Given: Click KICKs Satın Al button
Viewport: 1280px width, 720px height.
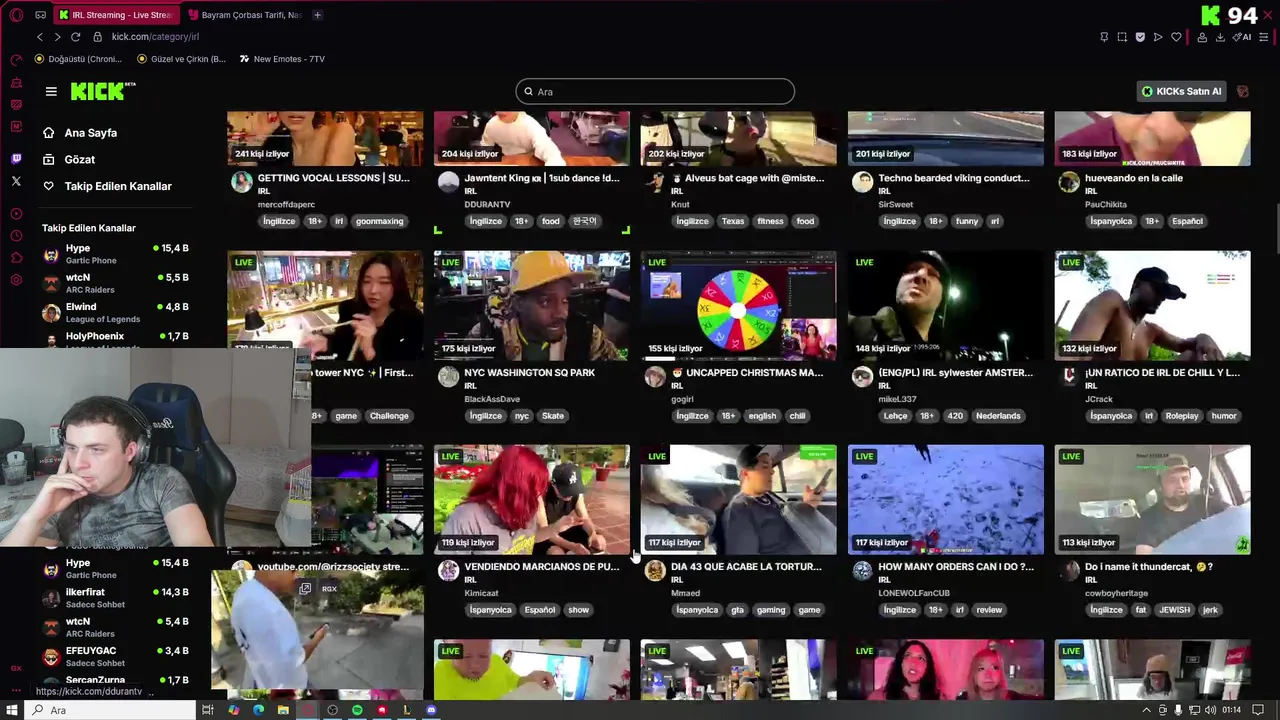Looking at the screenshot, I should tap(1182, 91).
